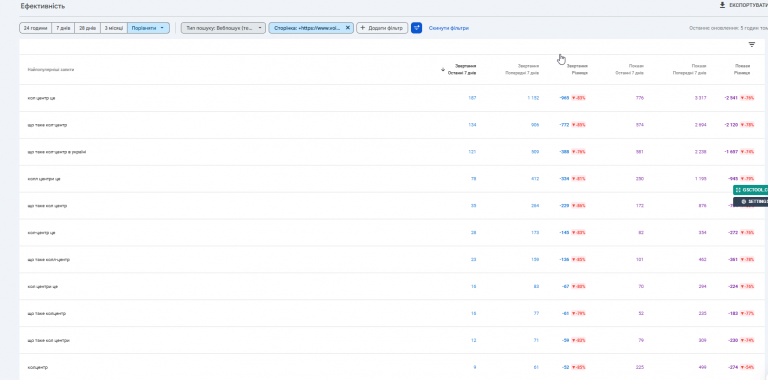
Task: Sort by Покази Різниця column header
Action: coord(742,70)
